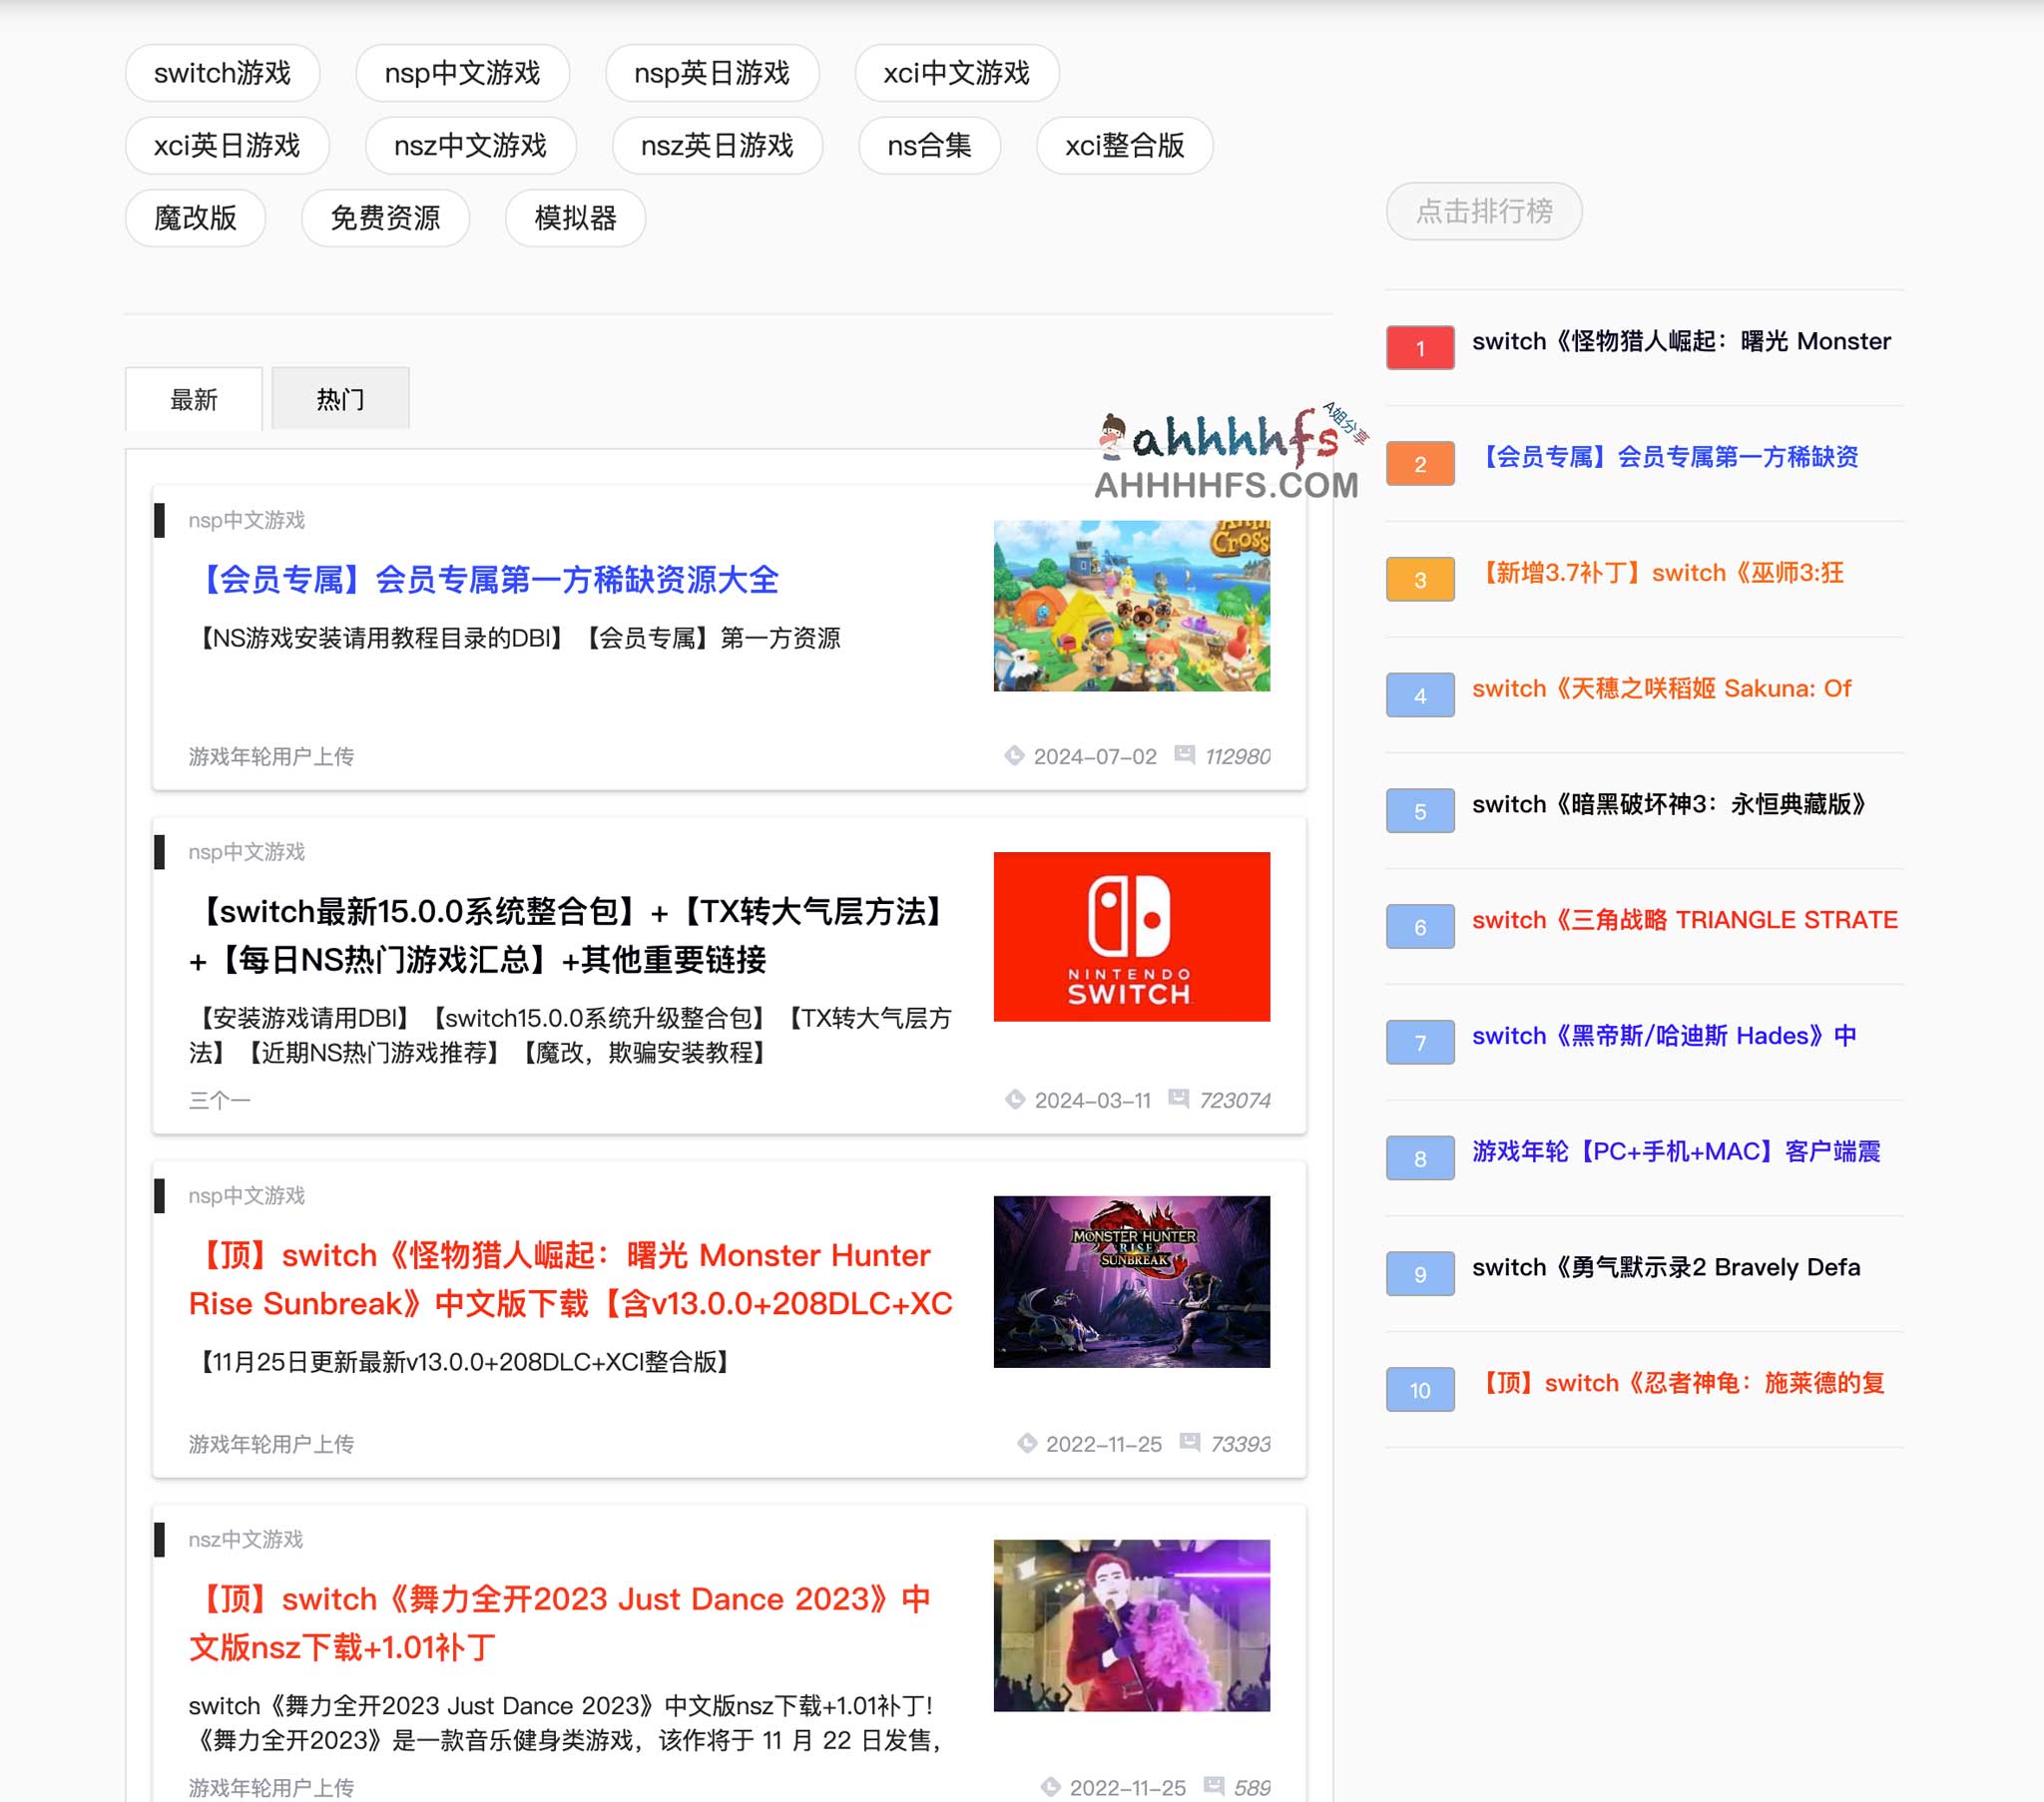2044x1802 pixels.
Task: Click the date 2024-07-02
Action: click(1095, 757)
